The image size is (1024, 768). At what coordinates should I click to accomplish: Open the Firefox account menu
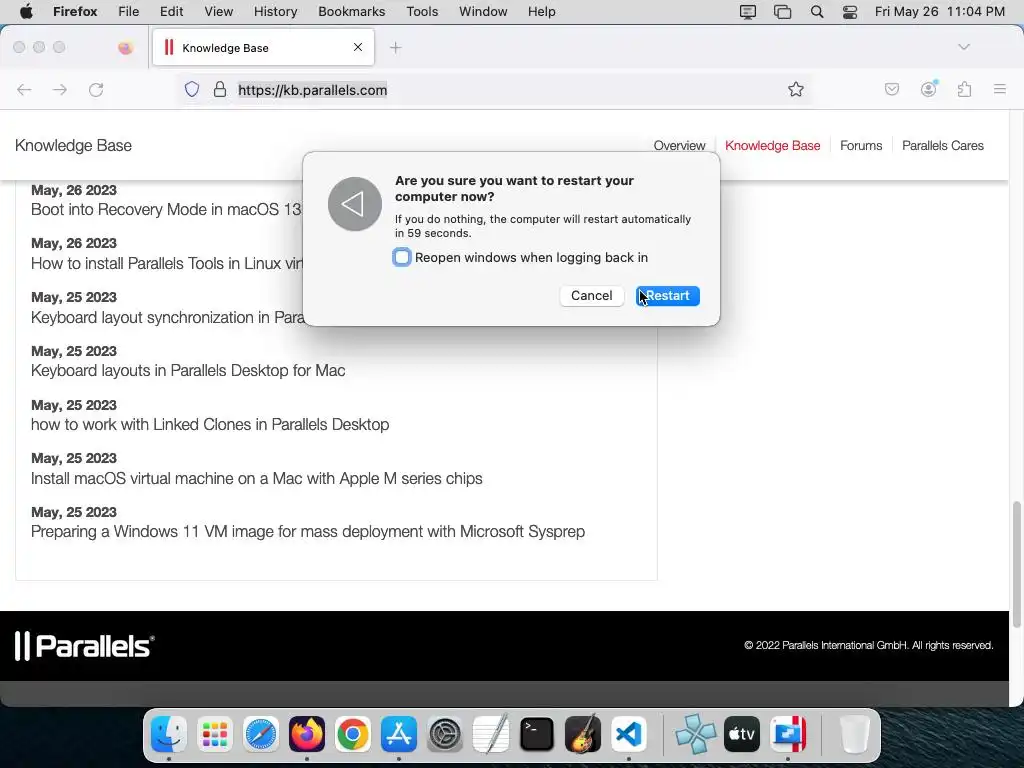click(929, 89)
